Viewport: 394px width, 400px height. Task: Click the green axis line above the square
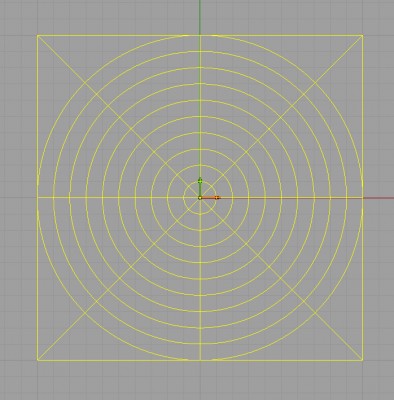[200, 17]
